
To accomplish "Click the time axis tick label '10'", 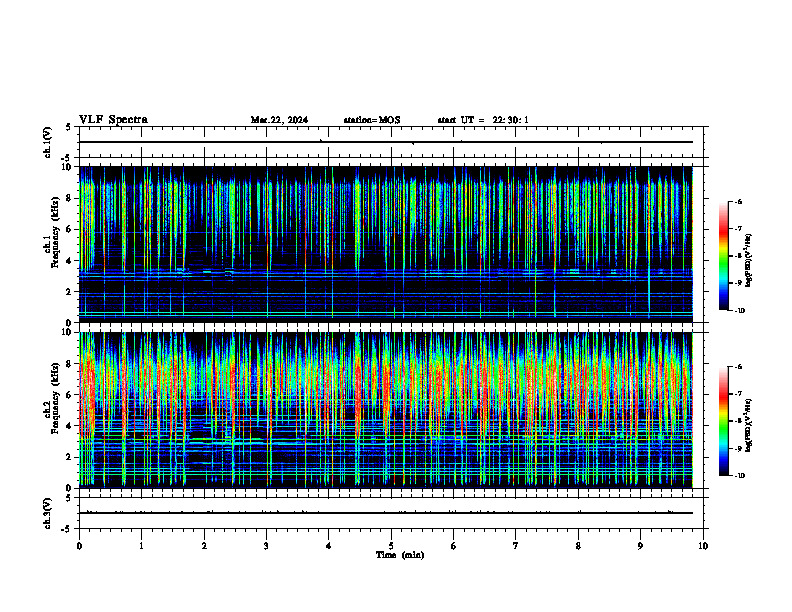I will point(703,546).
